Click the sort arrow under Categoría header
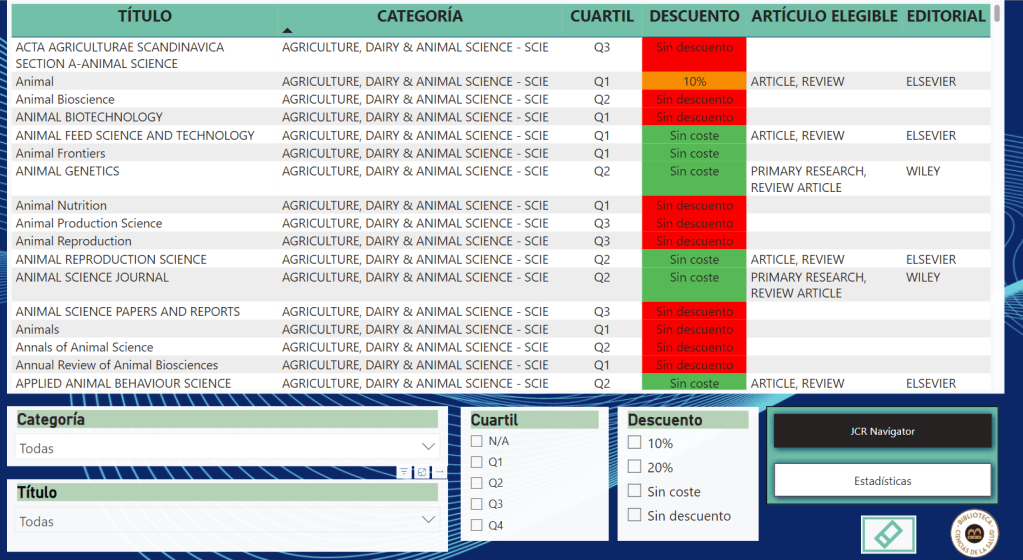 288,31
